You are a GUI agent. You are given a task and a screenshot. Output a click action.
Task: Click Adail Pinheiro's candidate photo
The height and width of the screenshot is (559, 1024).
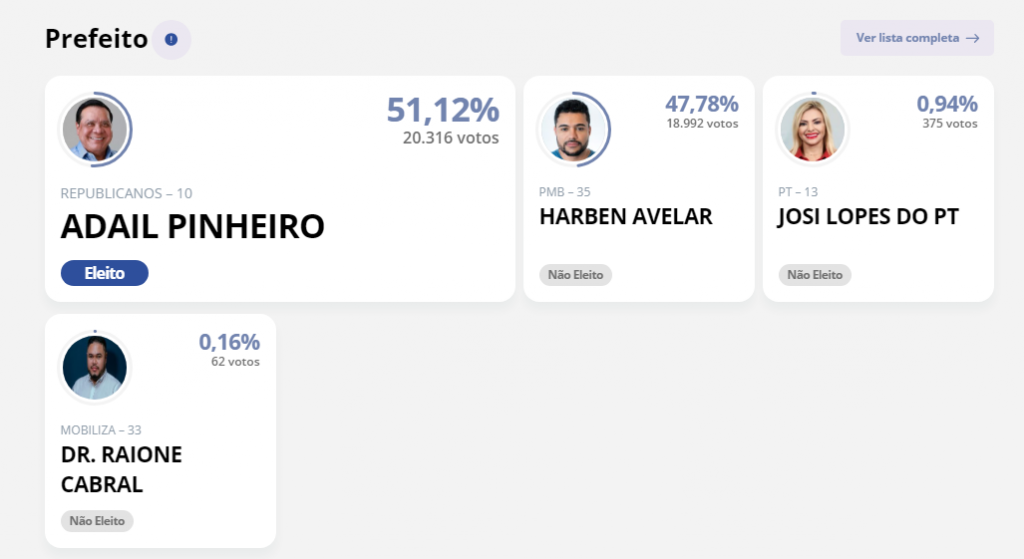(x=95, y=130)
